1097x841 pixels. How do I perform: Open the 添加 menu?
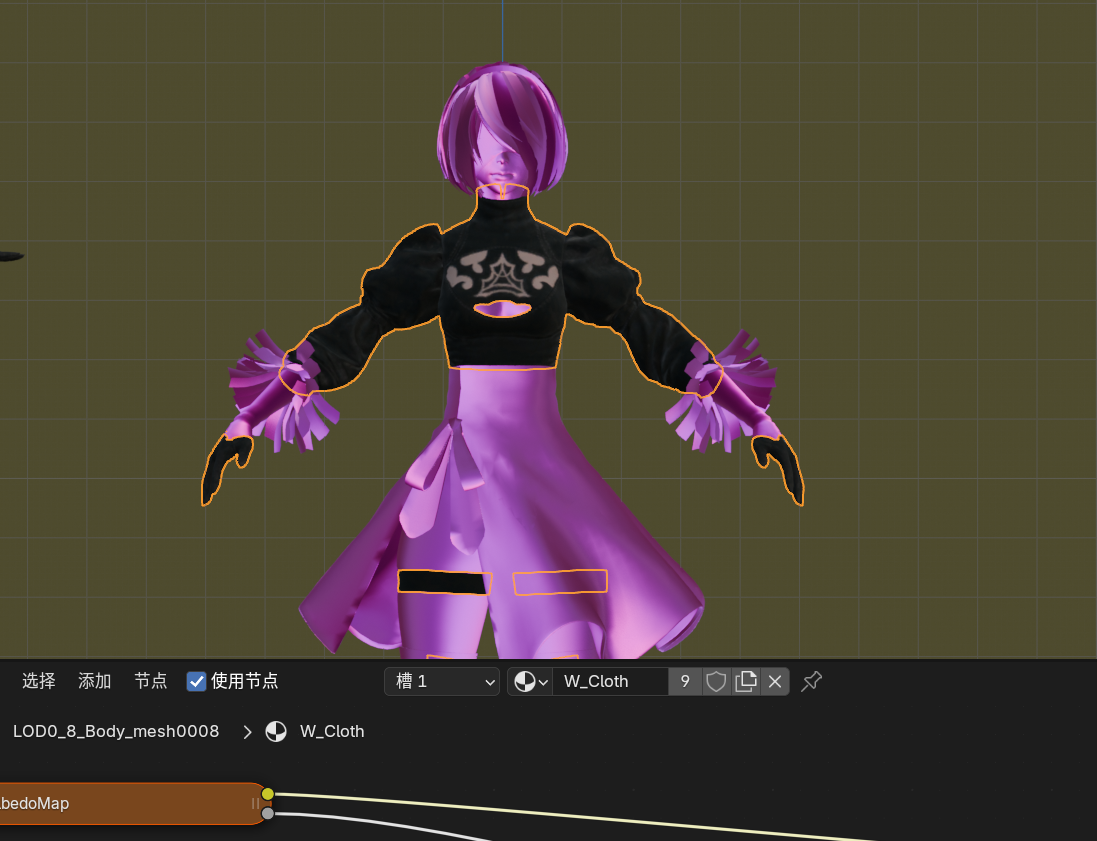[x=95, y=682]
